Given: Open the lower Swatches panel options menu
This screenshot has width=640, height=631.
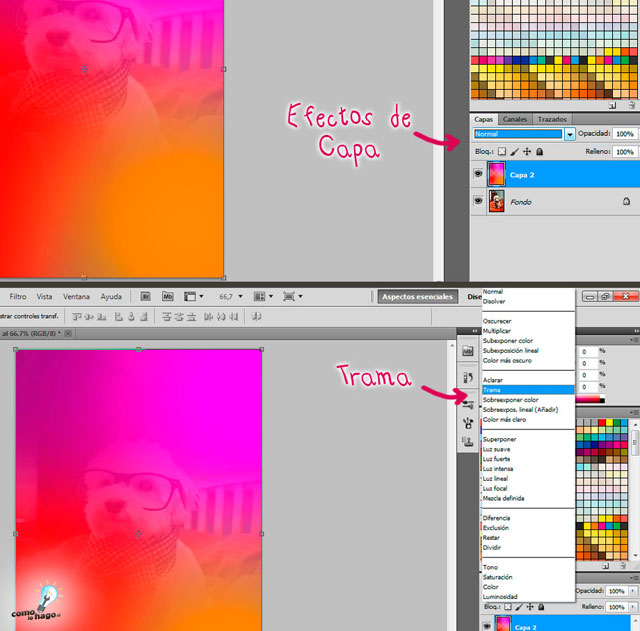Looking at the screenshot, I should point(634,413).
